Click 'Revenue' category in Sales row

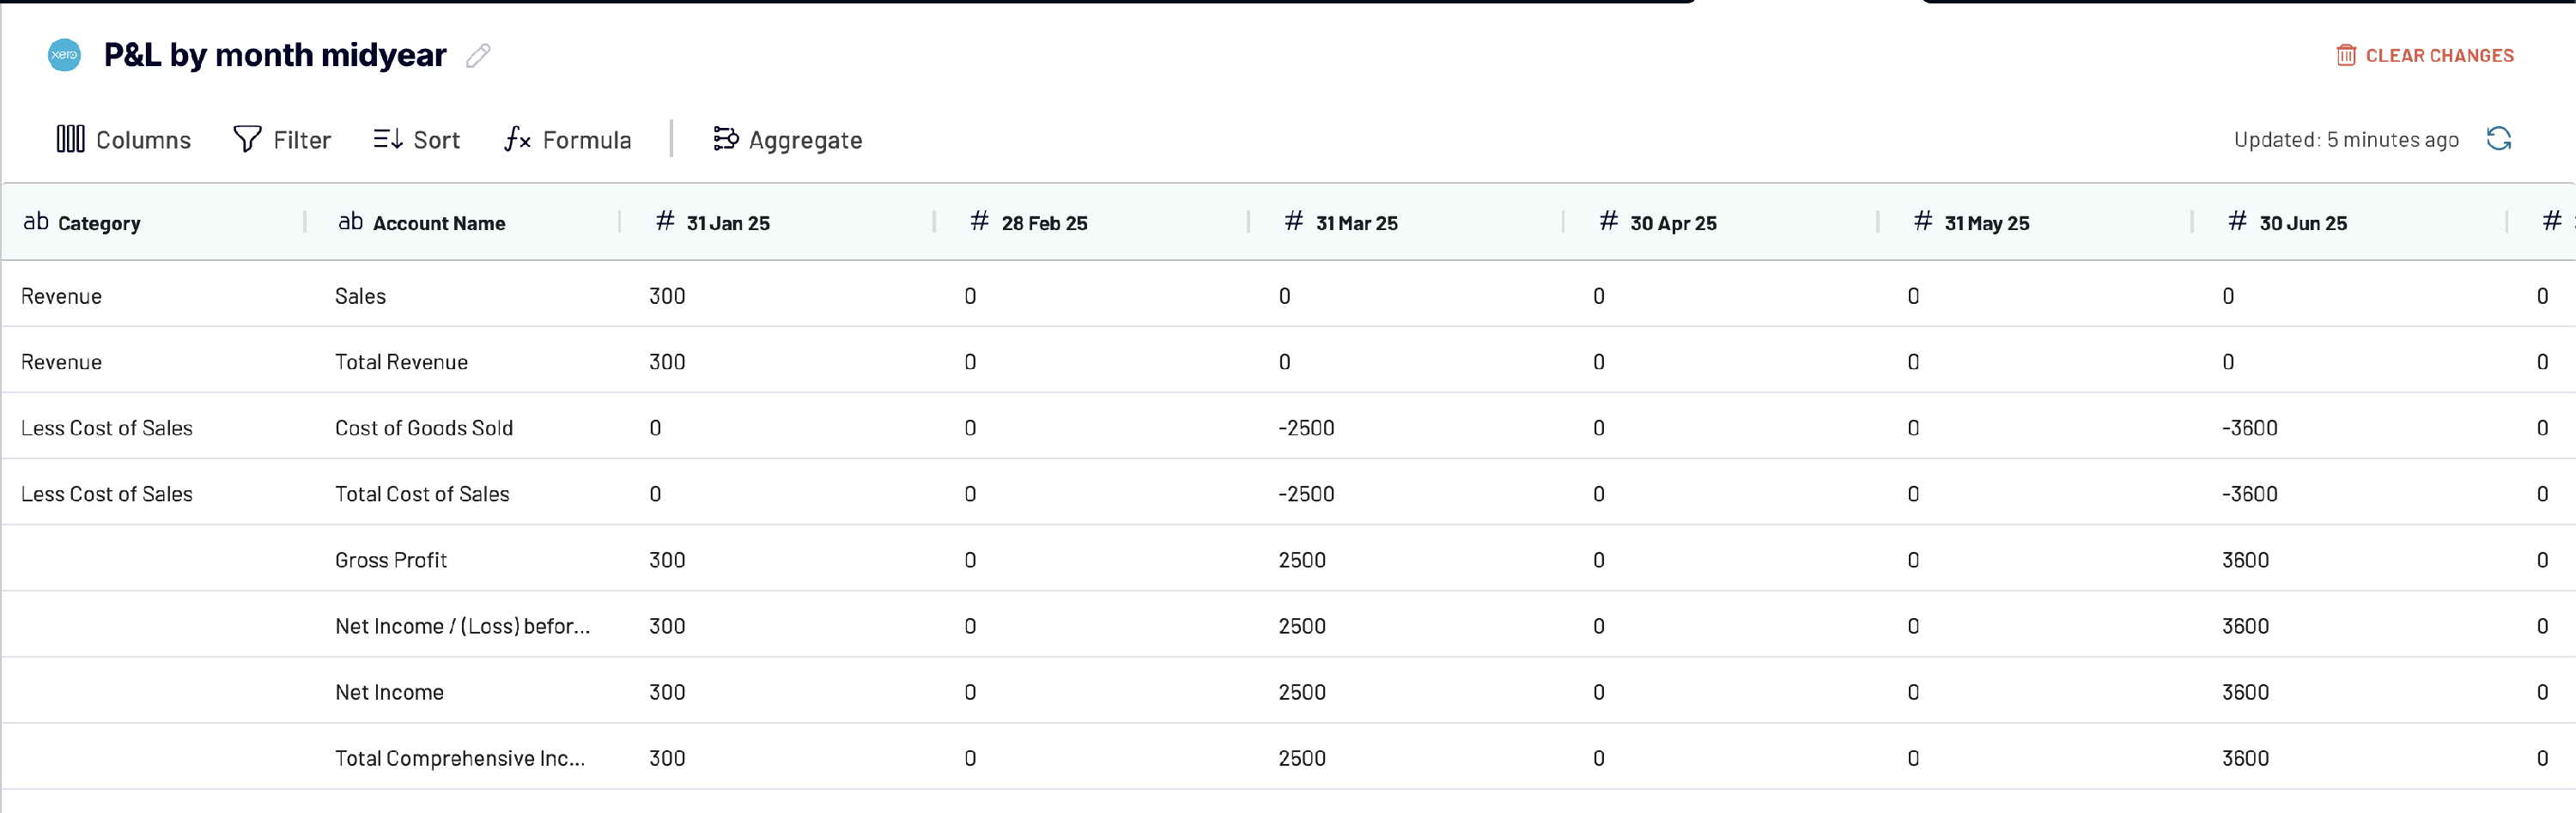tap(61, 296)
